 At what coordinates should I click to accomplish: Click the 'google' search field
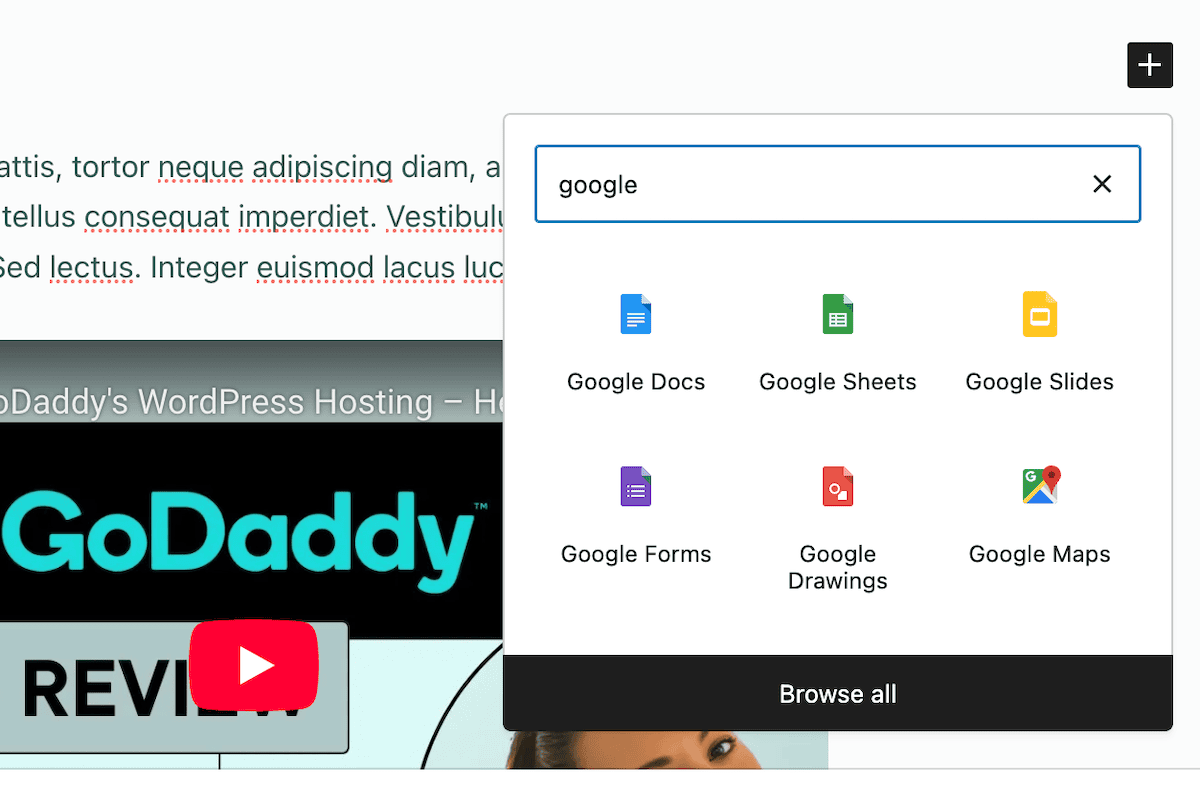coord(838,184)
